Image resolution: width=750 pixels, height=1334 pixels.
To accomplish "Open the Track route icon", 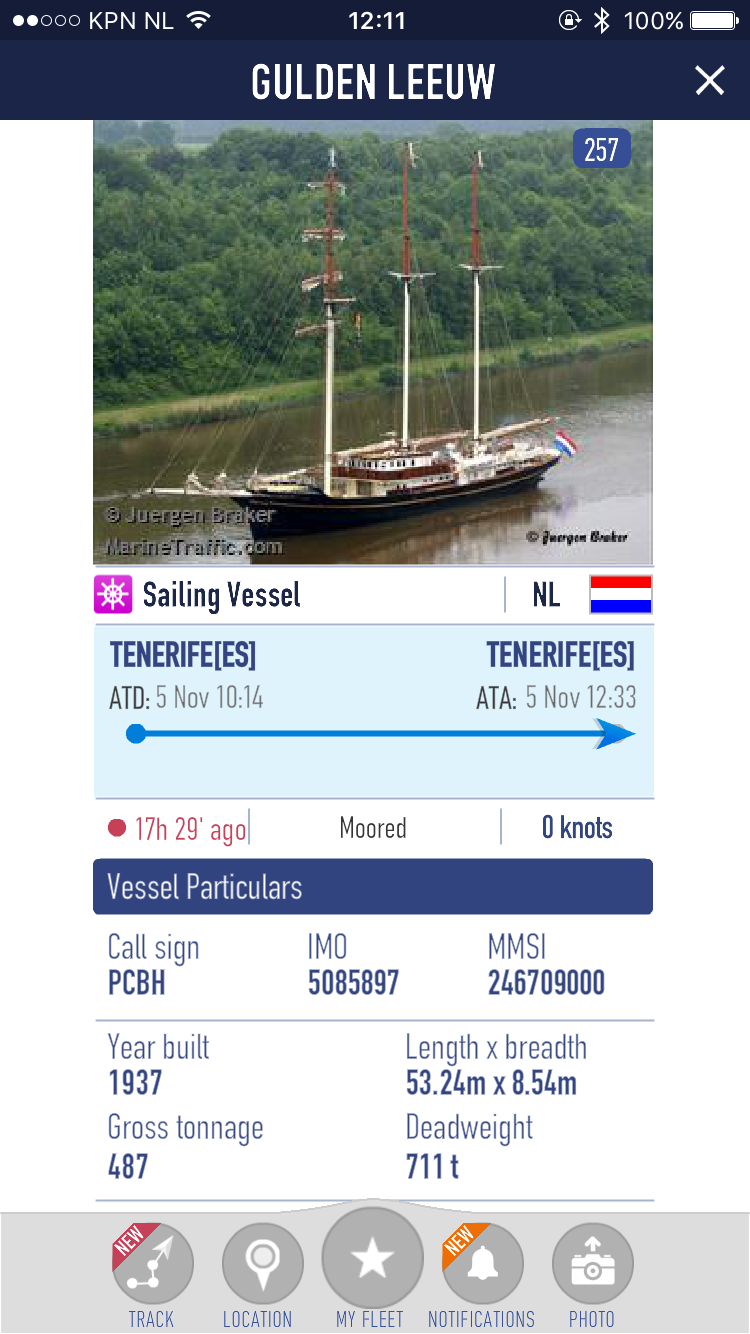I will (152, 1264).
